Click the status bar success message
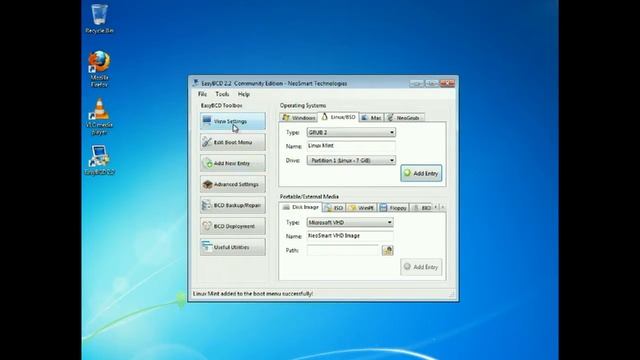Screen dimensions: 640x360 coord(253,293)
